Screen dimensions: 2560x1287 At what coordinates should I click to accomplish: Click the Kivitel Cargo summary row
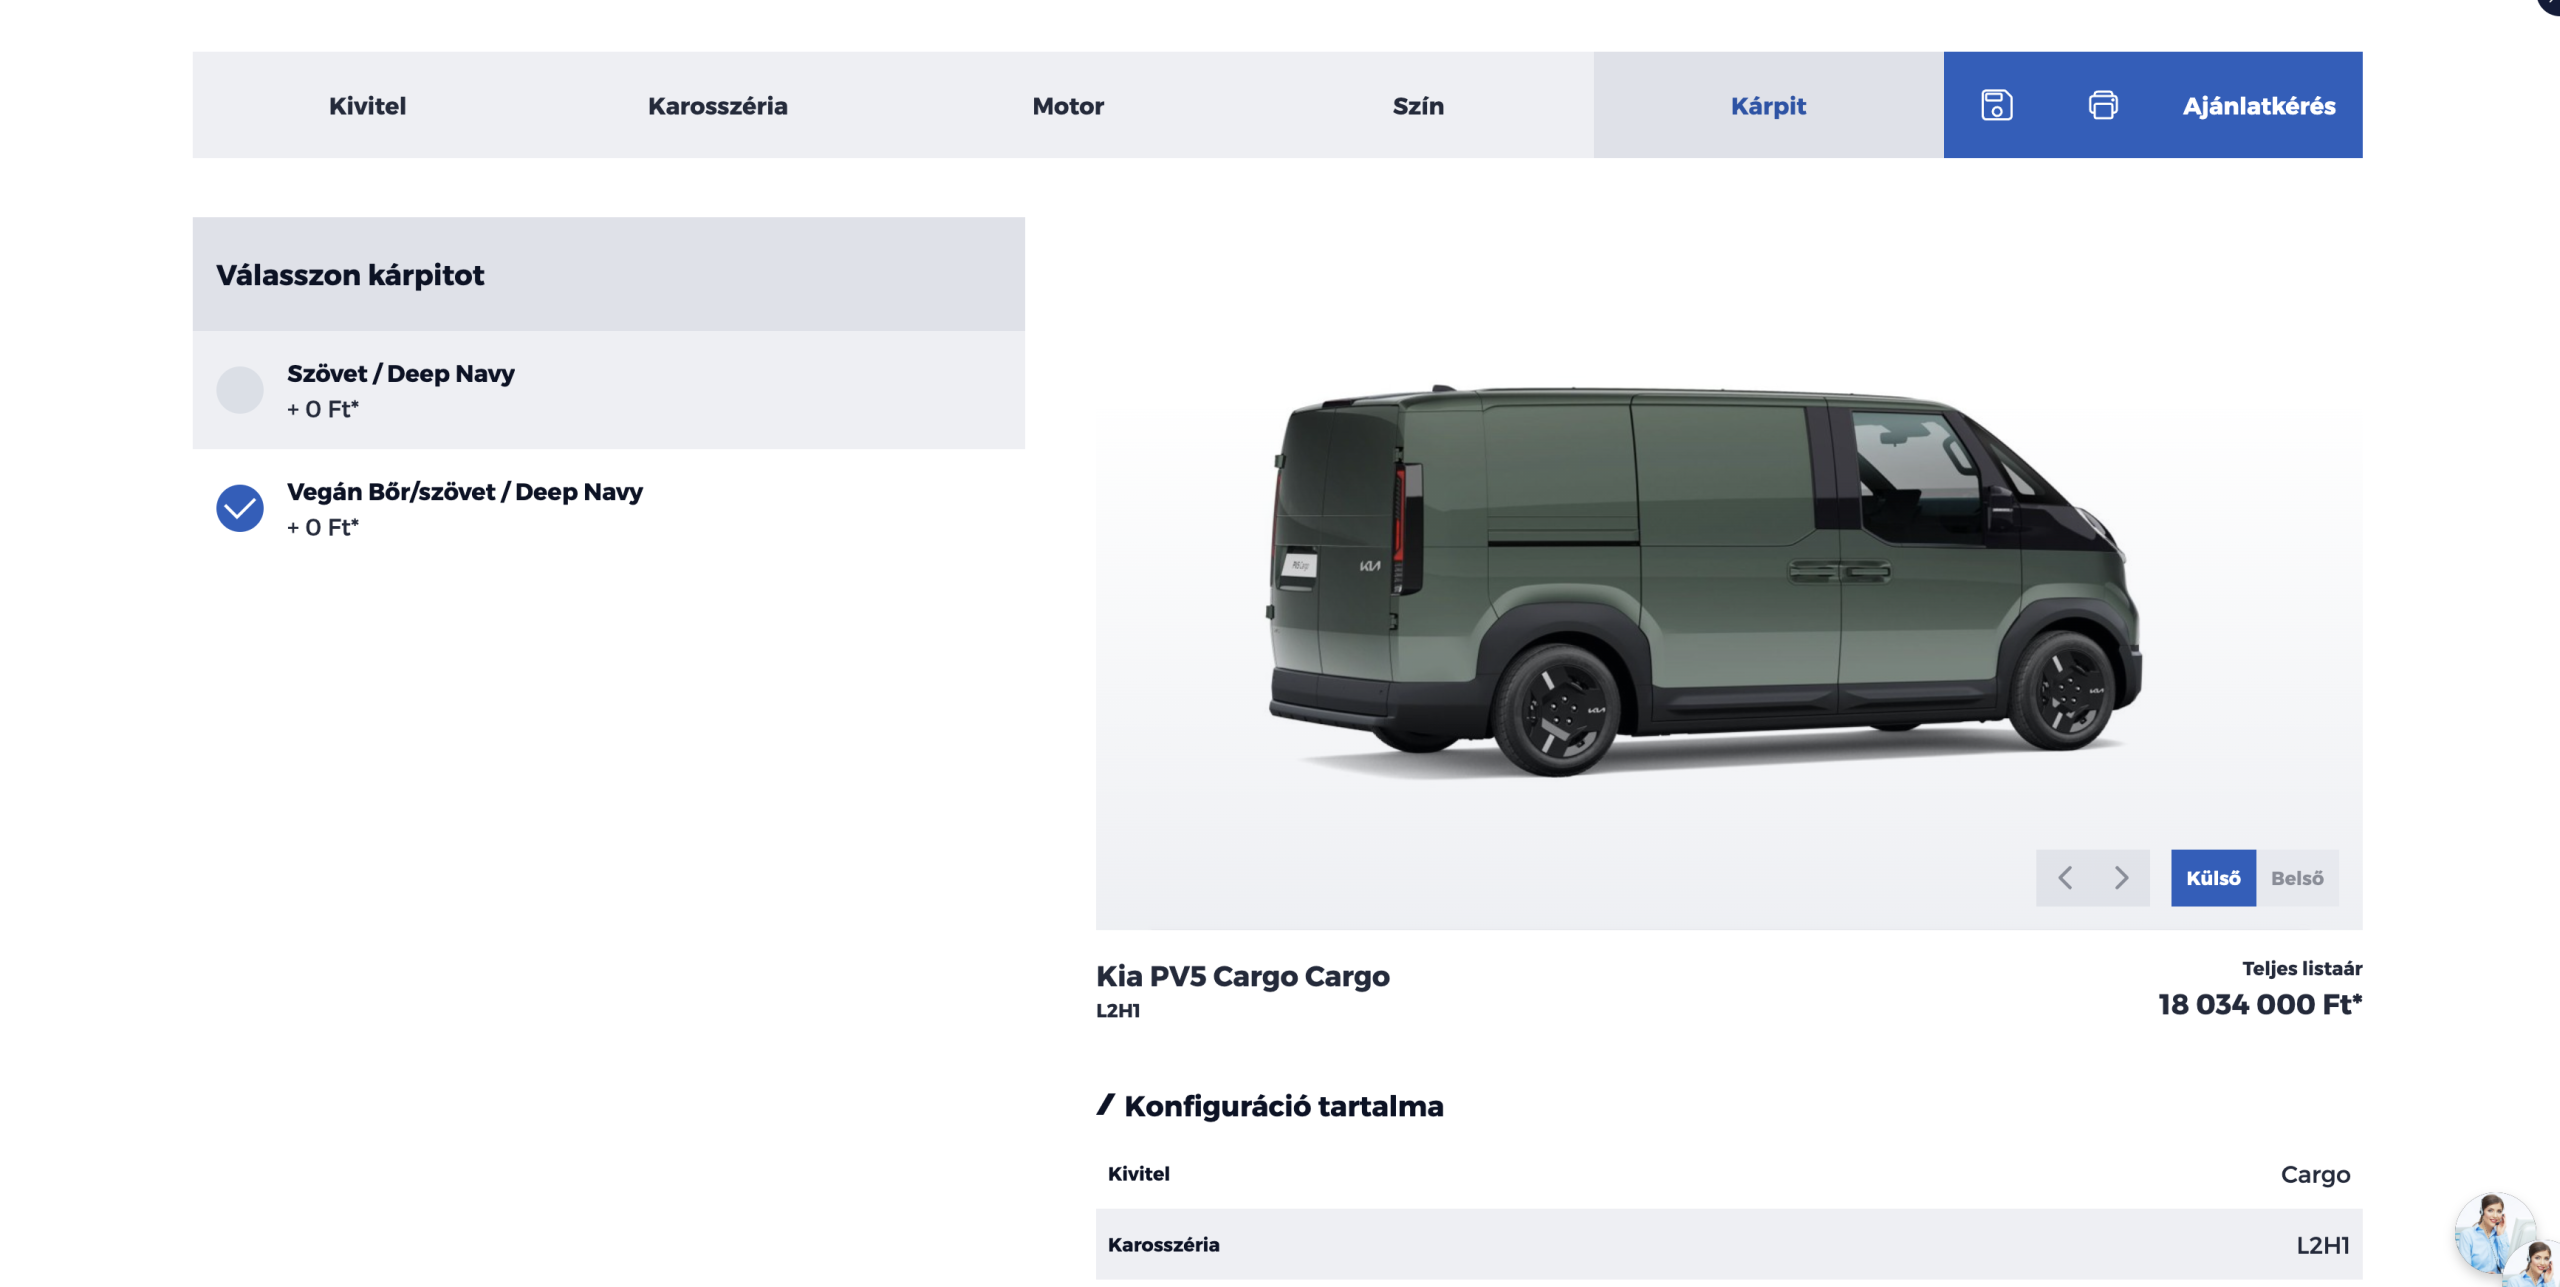(x=1729, y=1174)
